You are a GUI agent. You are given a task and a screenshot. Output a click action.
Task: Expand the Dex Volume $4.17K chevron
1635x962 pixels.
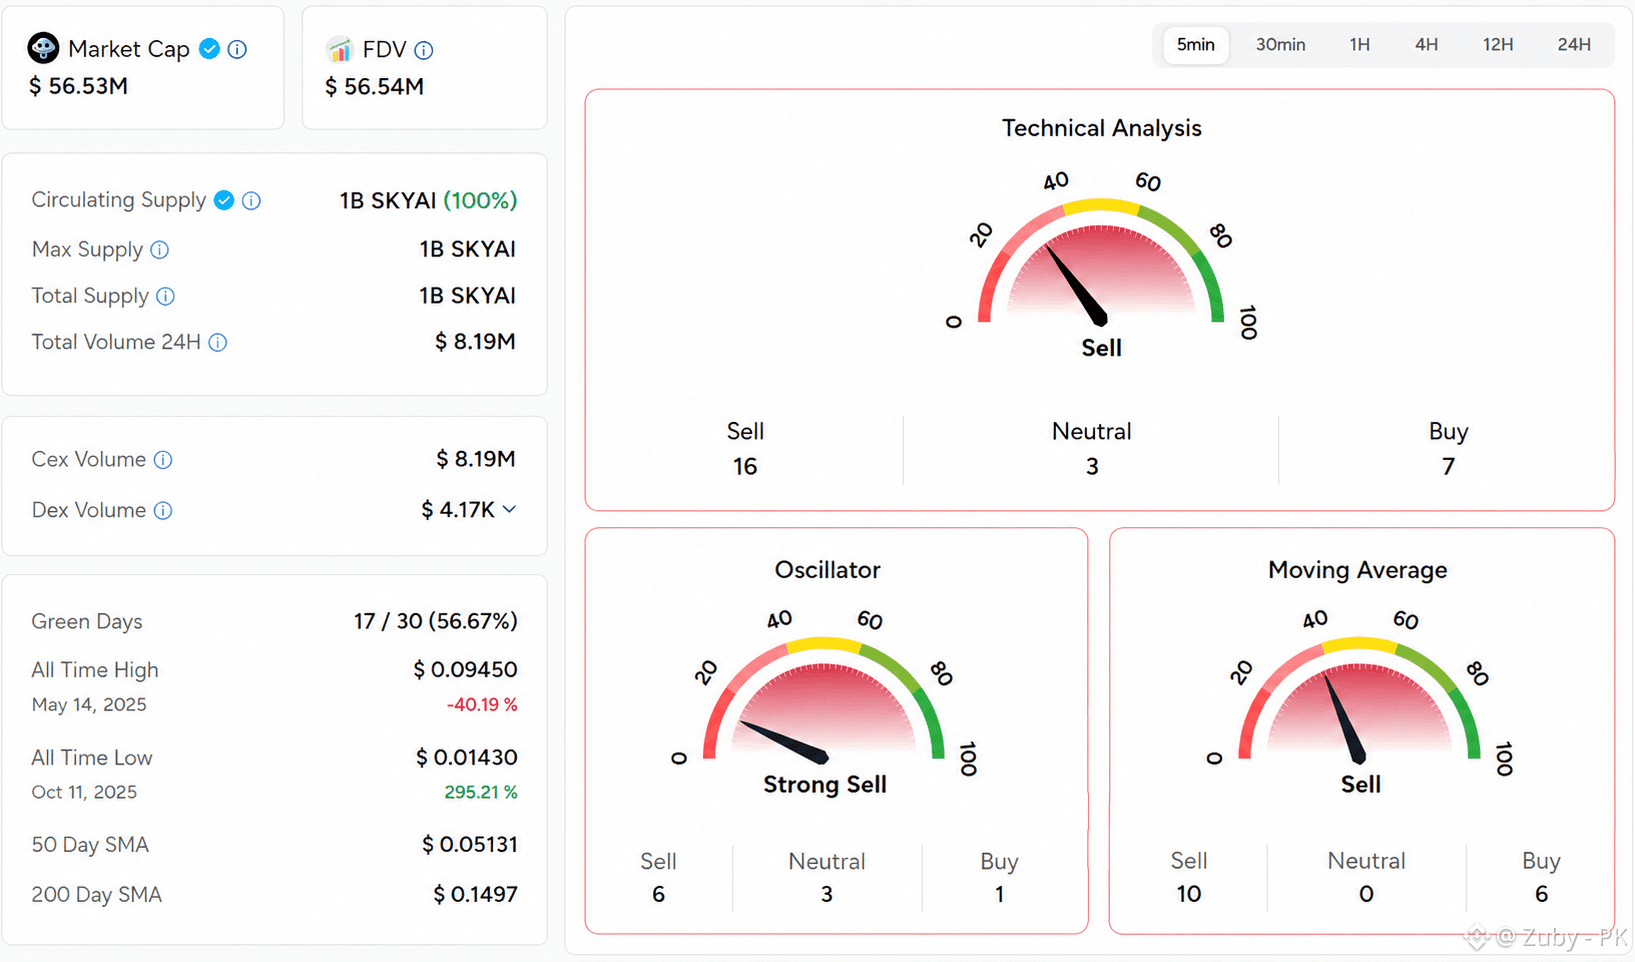coord(509,509)
